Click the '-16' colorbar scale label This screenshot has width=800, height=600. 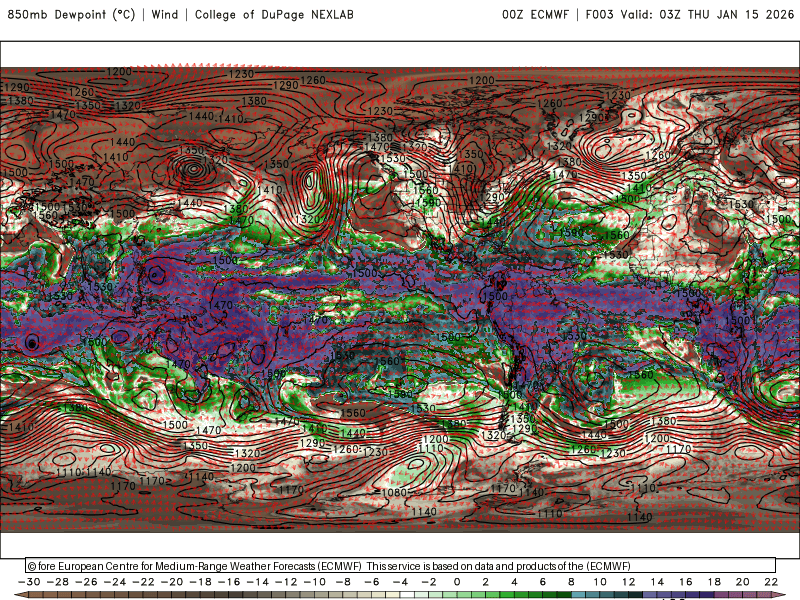pos(229,582)
